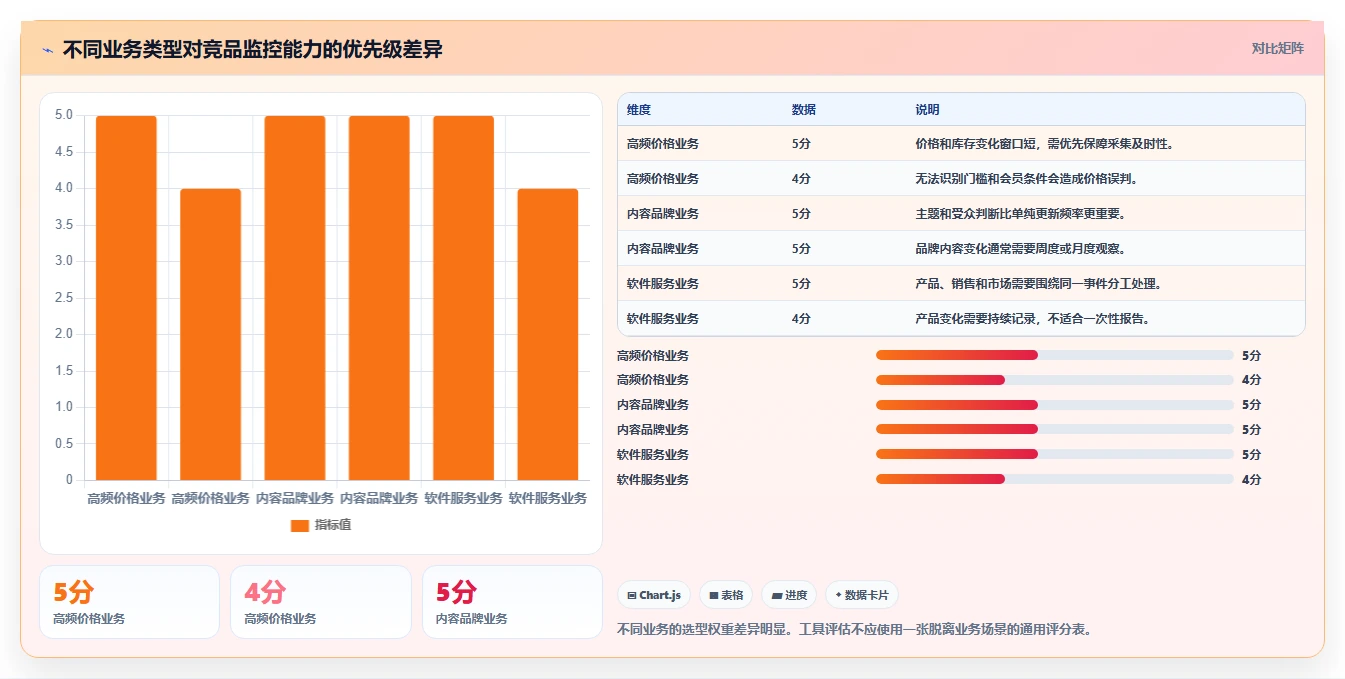Click the text 品牌内容变化通常需要周度或月度观察。
This screenshot has height=679, width=1345.
(x=1021, y=249)
